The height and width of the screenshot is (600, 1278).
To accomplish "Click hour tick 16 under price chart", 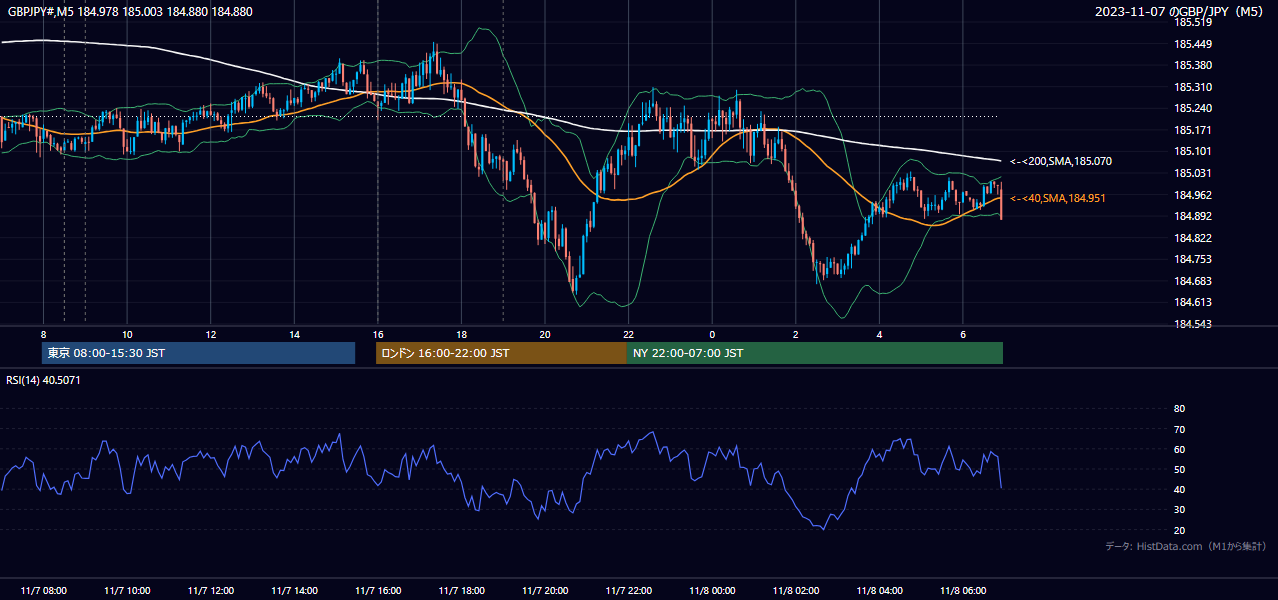I will pos(377,334).
